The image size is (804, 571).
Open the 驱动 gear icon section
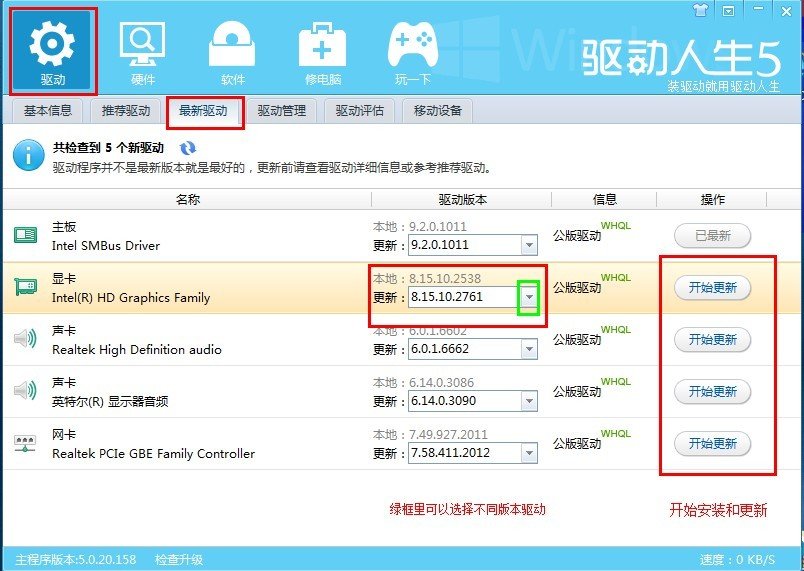point(52,51)
